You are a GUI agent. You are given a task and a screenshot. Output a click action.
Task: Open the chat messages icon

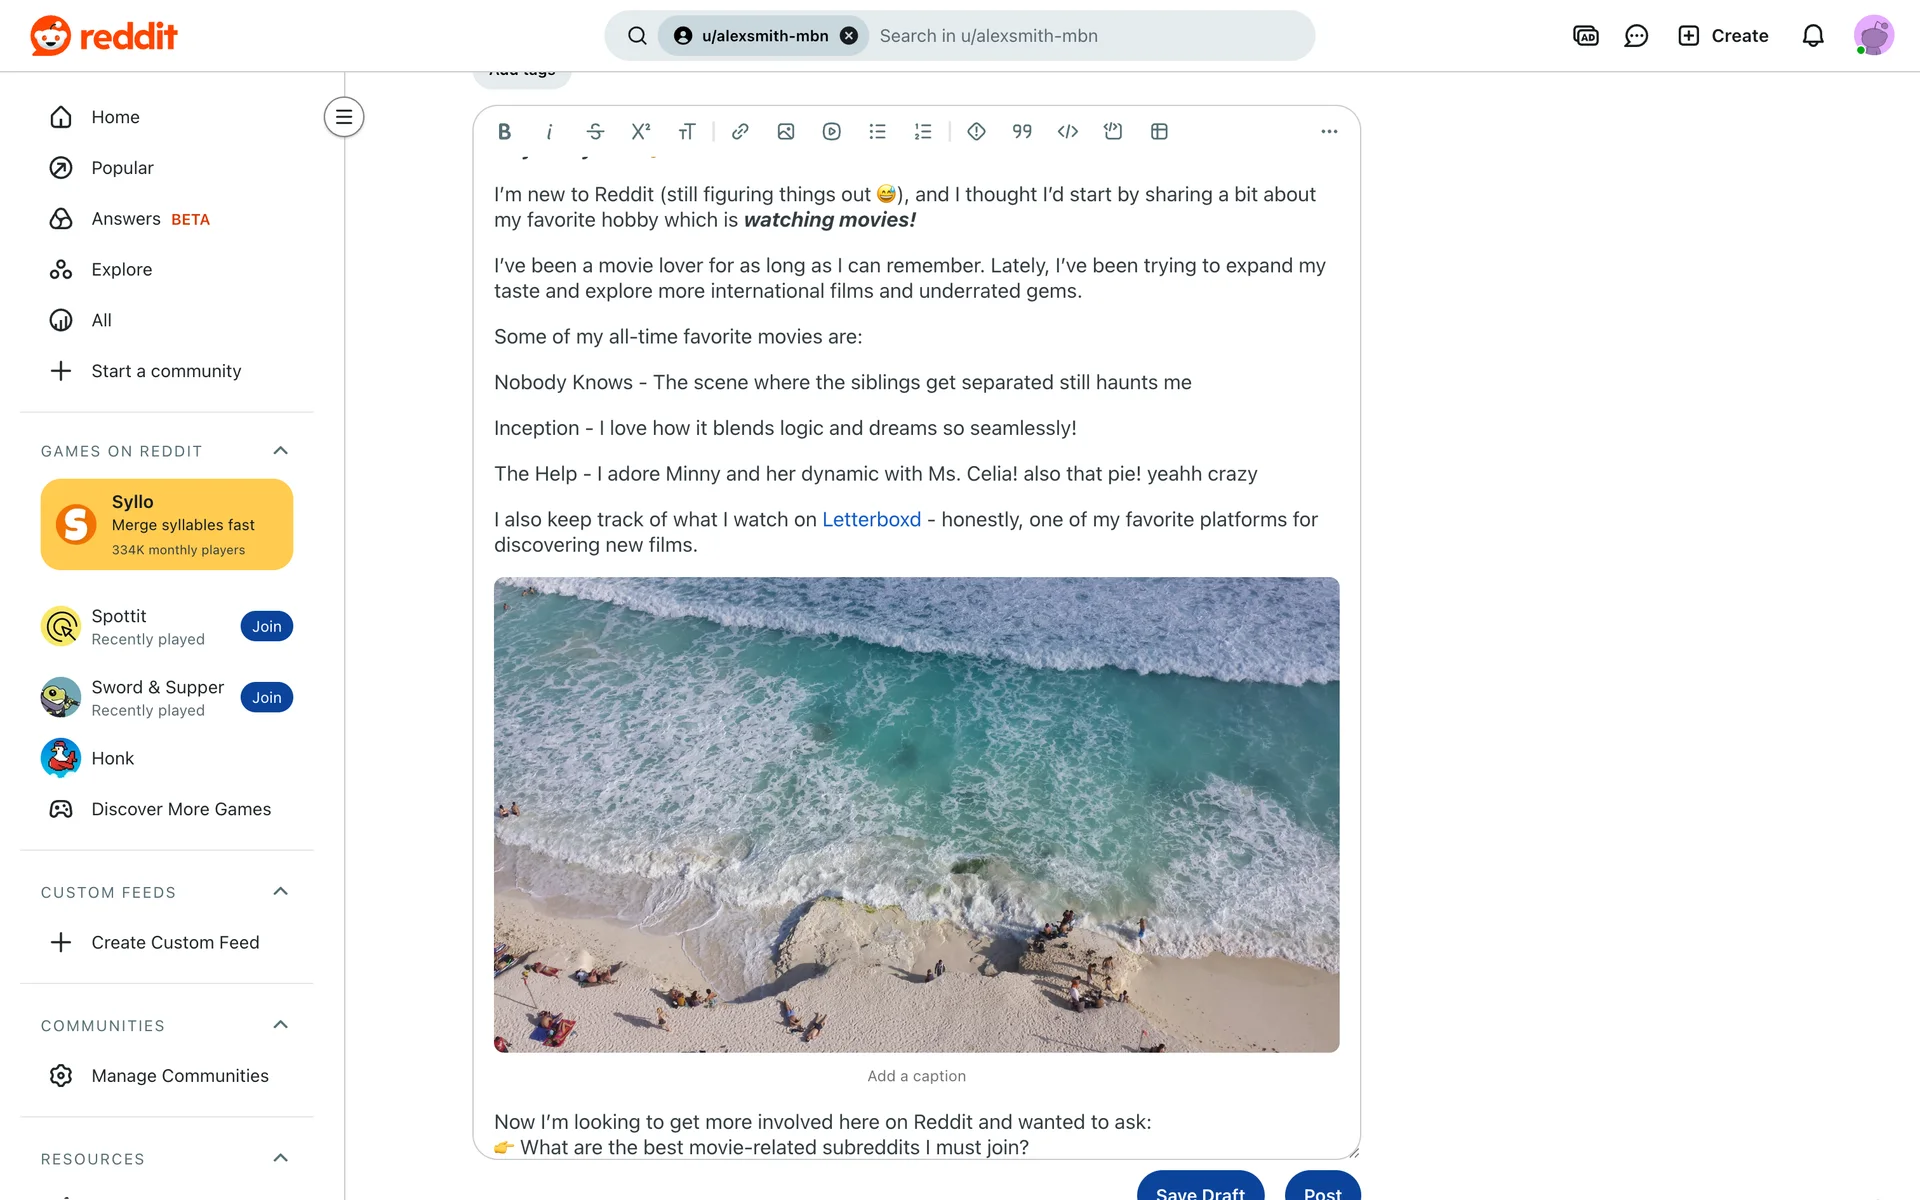pyautogui.click(x=1636, y=36)
